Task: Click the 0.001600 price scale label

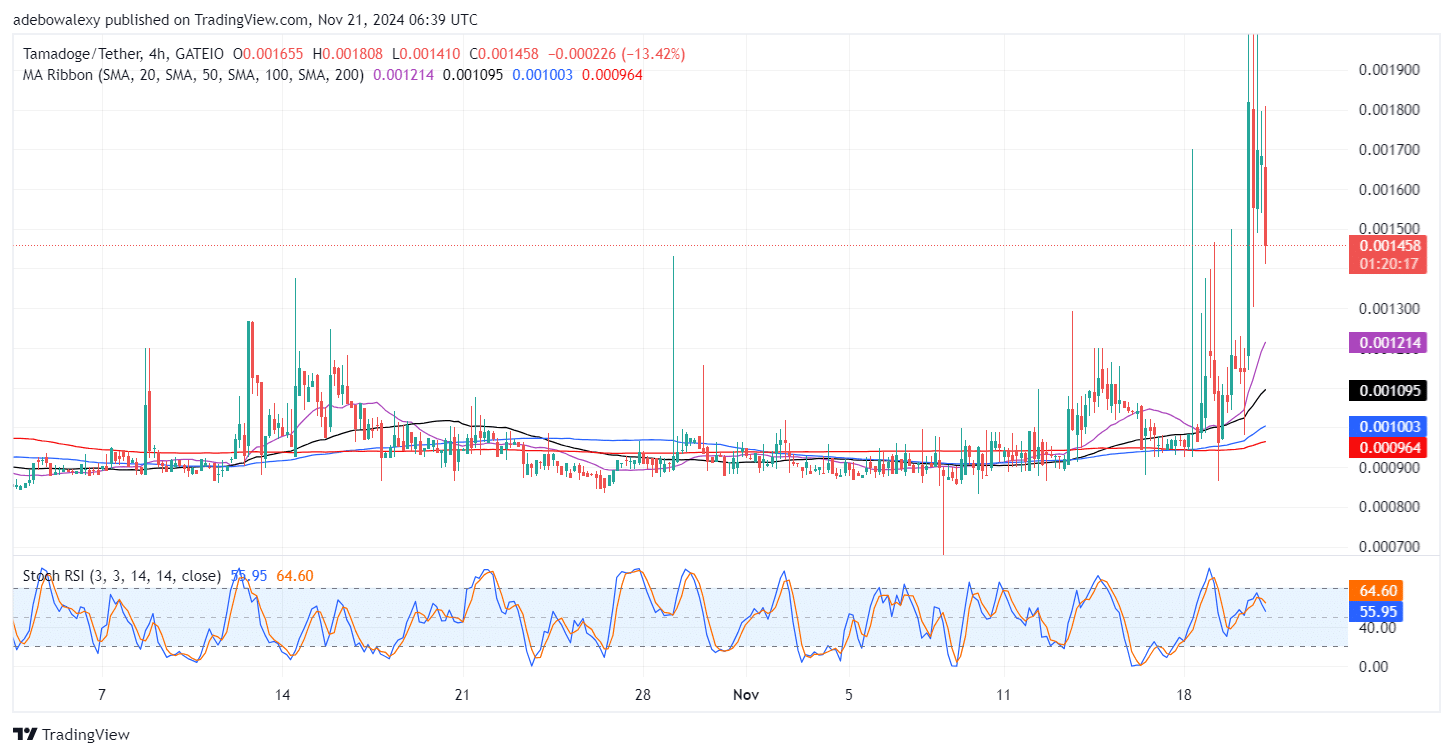Action: [x=1389, y=190]
